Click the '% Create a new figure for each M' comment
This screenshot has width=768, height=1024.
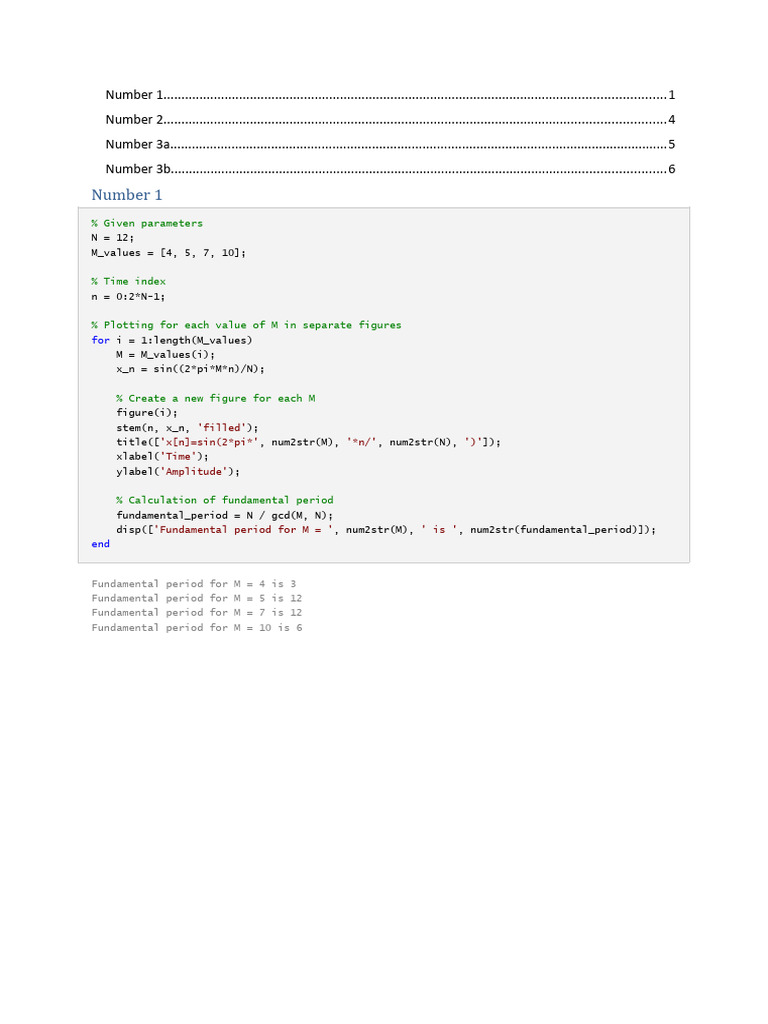point(216,398)
